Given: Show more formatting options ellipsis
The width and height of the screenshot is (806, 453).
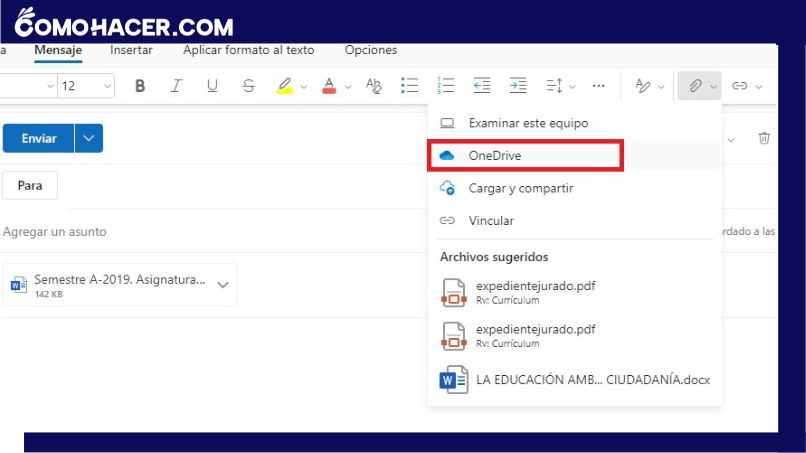Looking at the screenshot, I should (x=598, y=86).
